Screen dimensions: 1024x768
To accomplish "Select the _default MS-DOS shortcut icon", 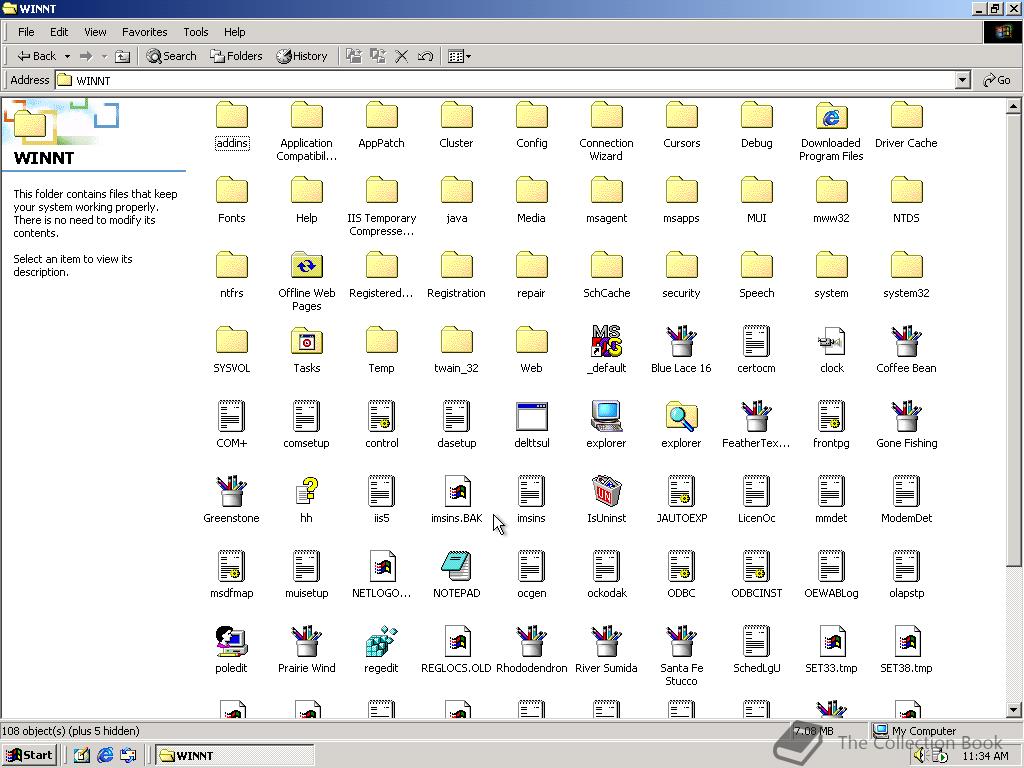I will 606,341.
